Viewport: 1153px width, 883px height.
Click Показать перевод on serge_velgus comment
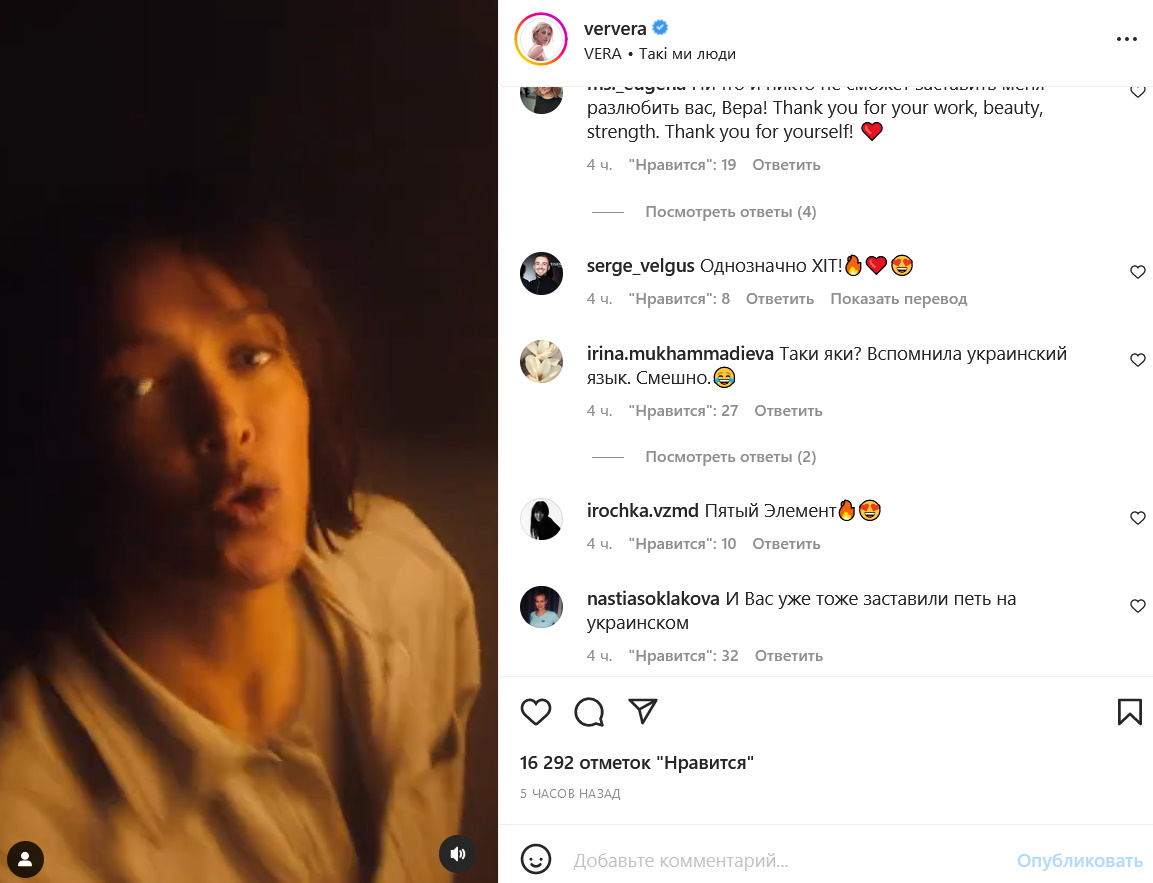coord(899,298)
